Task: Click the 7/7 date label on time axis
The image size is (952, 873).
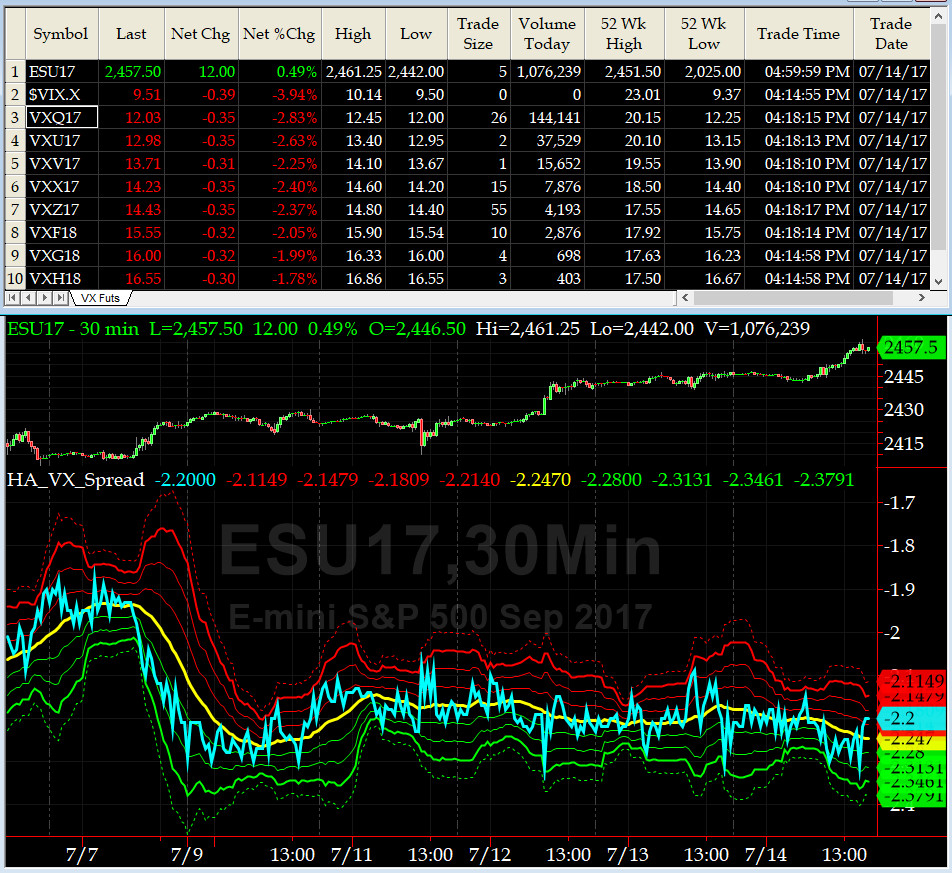Action: point(81,855)
